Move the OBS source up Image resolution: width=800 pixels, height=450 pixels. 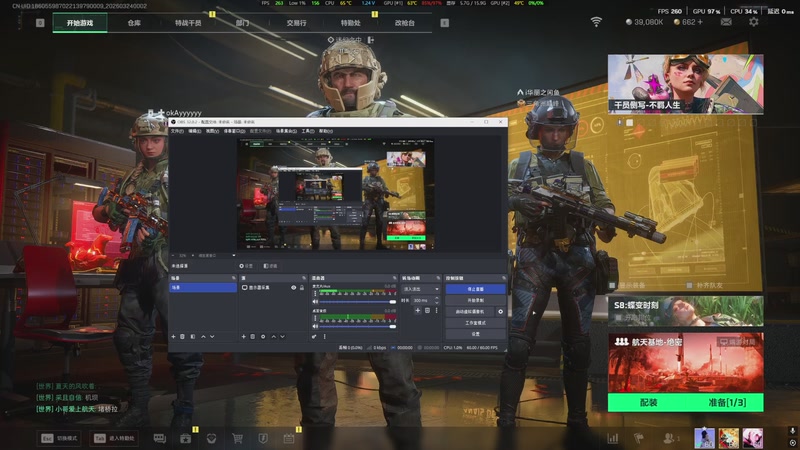[273, 337]
